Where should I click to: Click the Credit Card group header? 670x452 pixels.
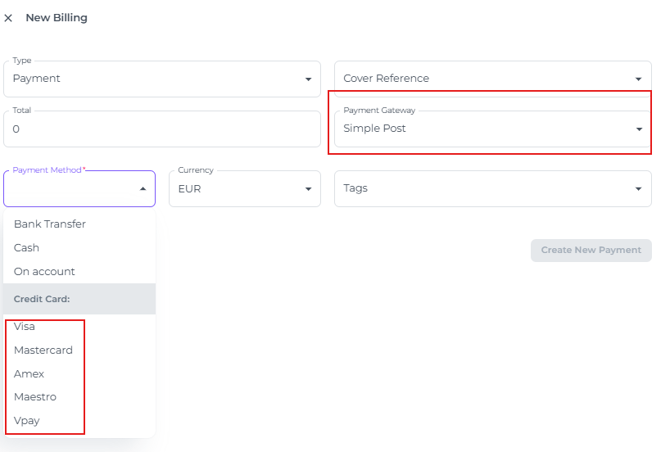coord(40,299)
